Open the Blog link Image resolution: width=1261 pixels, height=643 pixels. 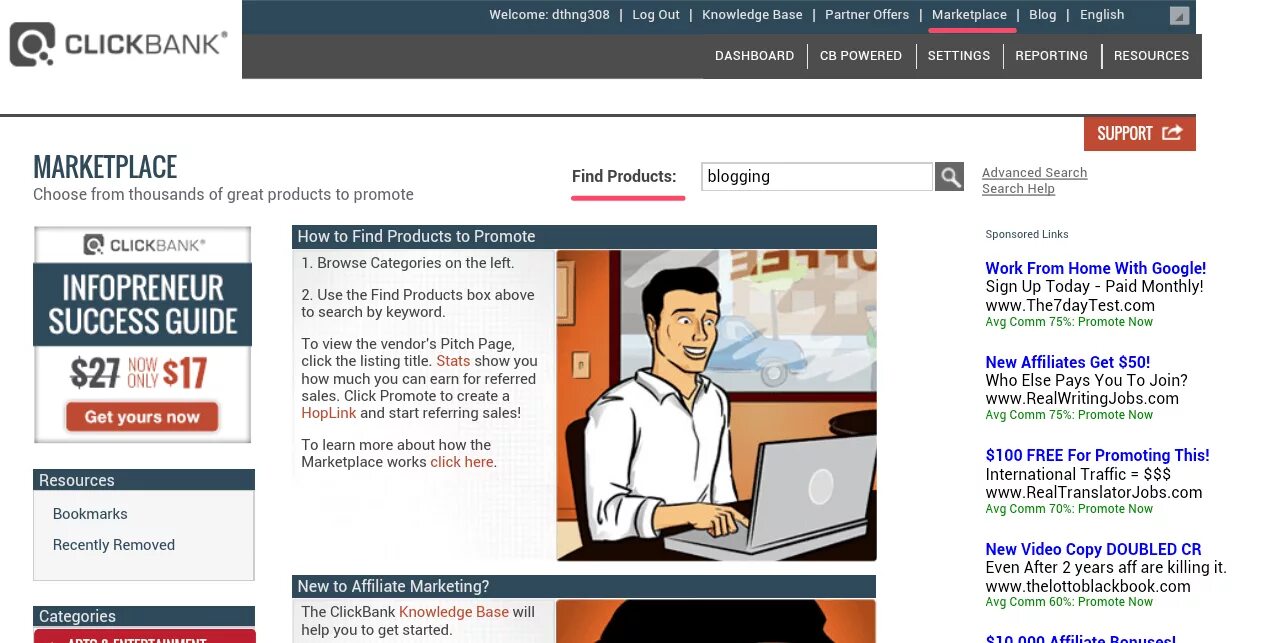(x=1042, y=15)
